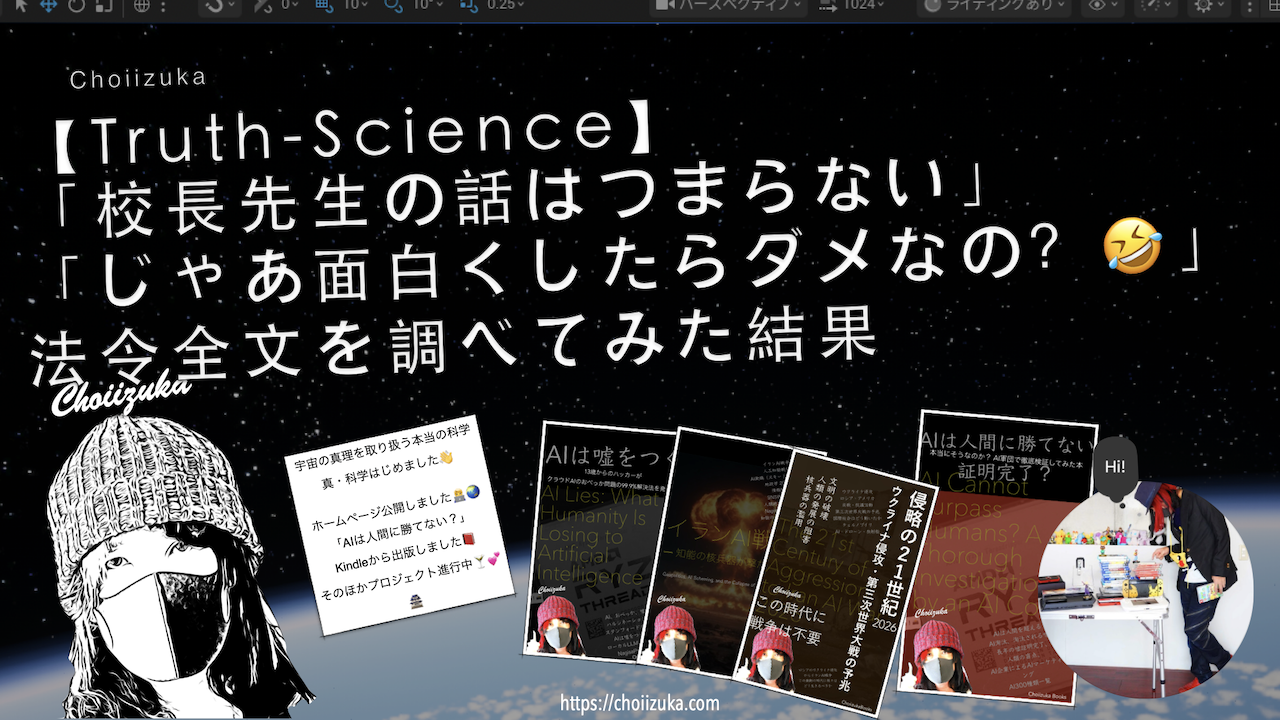Open the viewport settings gear menu
The height and width of the screenshot is (720, 1280).
(1210, 5)
